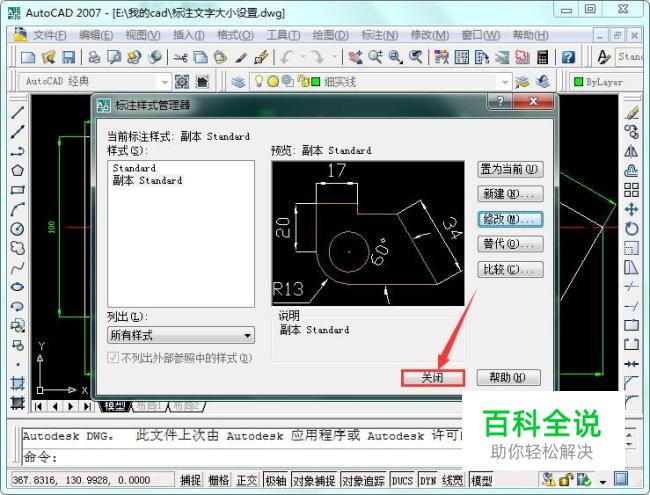Click the 修改(M)... button in dialog
The width and height of the screenshot is (650, 495).
click(x=510, y=219)
